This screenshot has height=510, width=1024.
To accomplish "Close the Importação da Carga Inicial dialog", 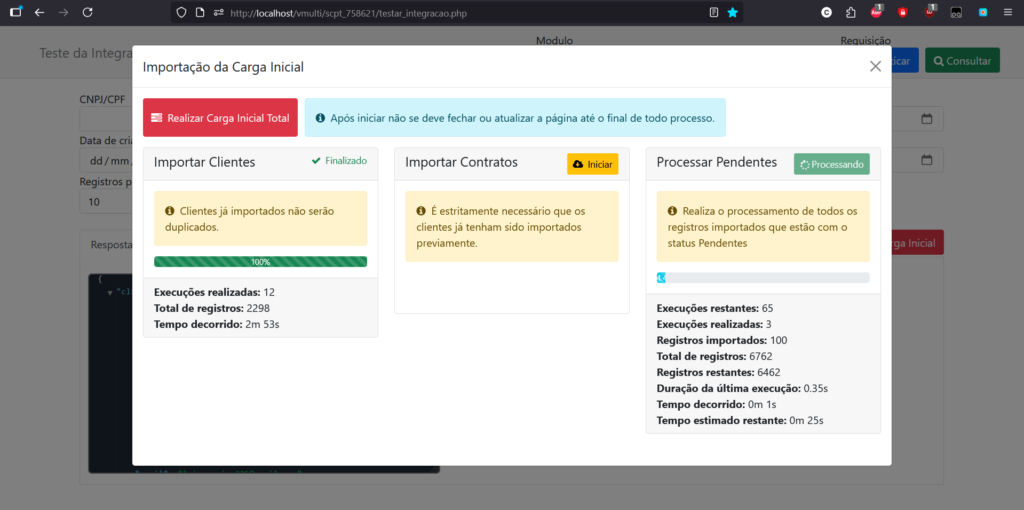I will click(x=875, y=66).
